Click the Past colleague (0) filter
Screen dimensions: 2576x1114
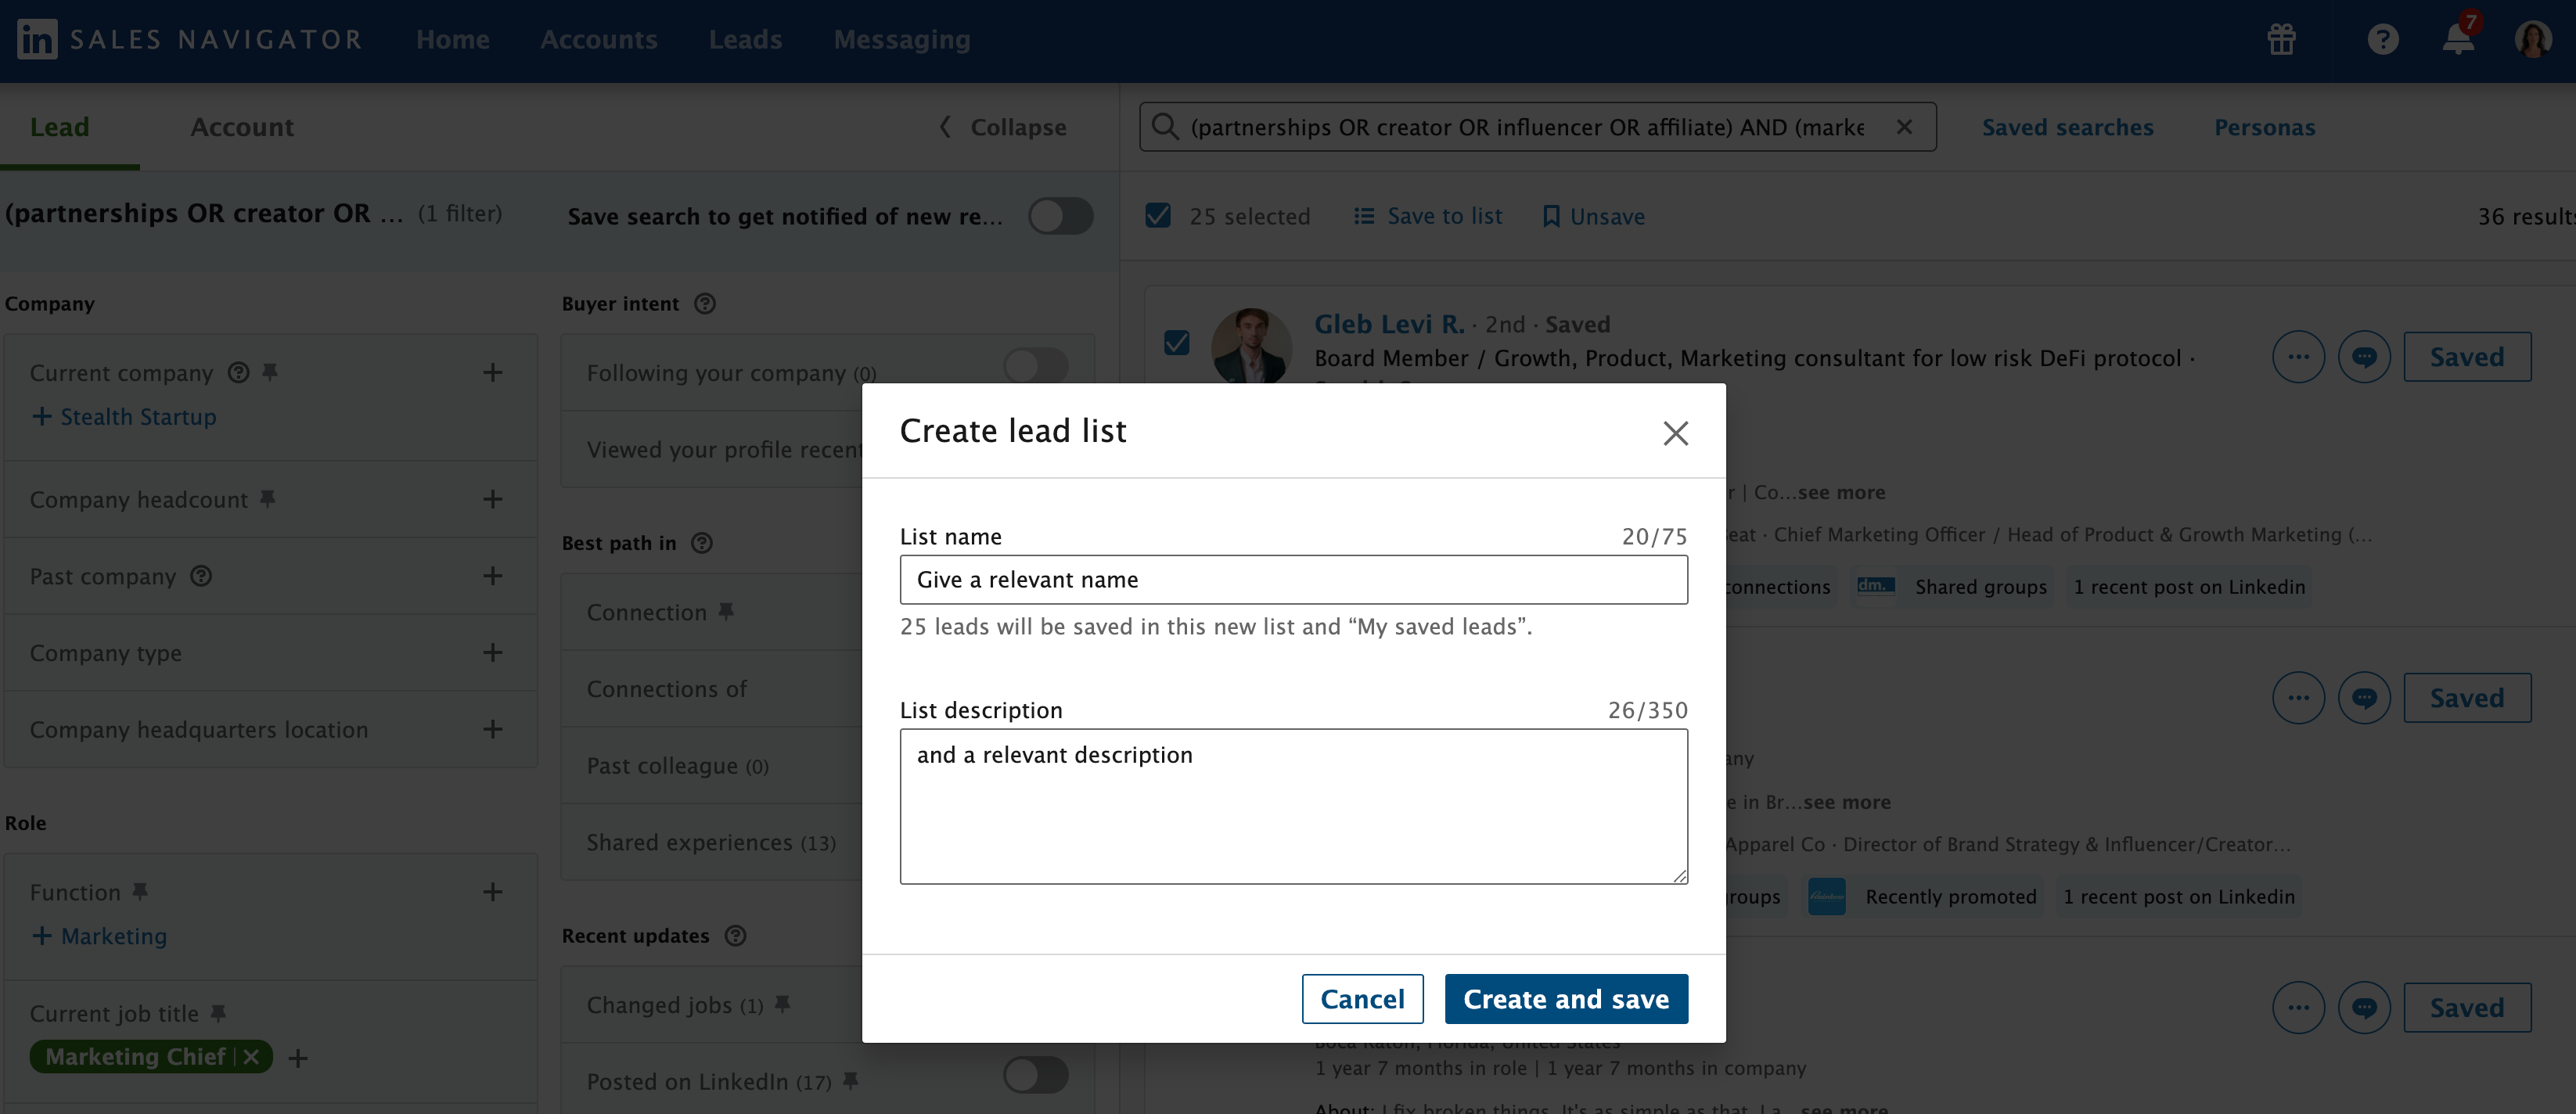click(677, 766)
